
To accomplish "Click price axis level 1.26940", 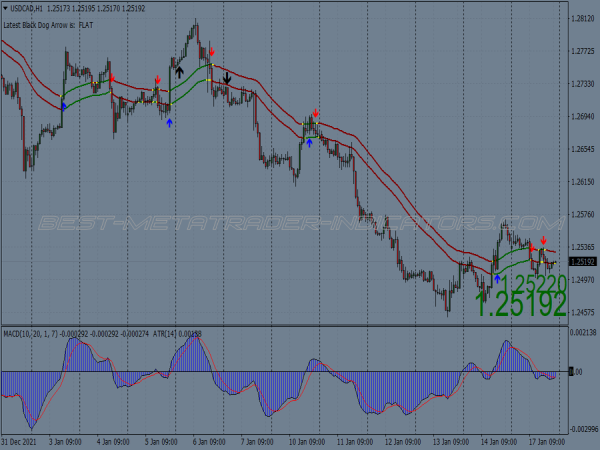I will click(583, 116).
